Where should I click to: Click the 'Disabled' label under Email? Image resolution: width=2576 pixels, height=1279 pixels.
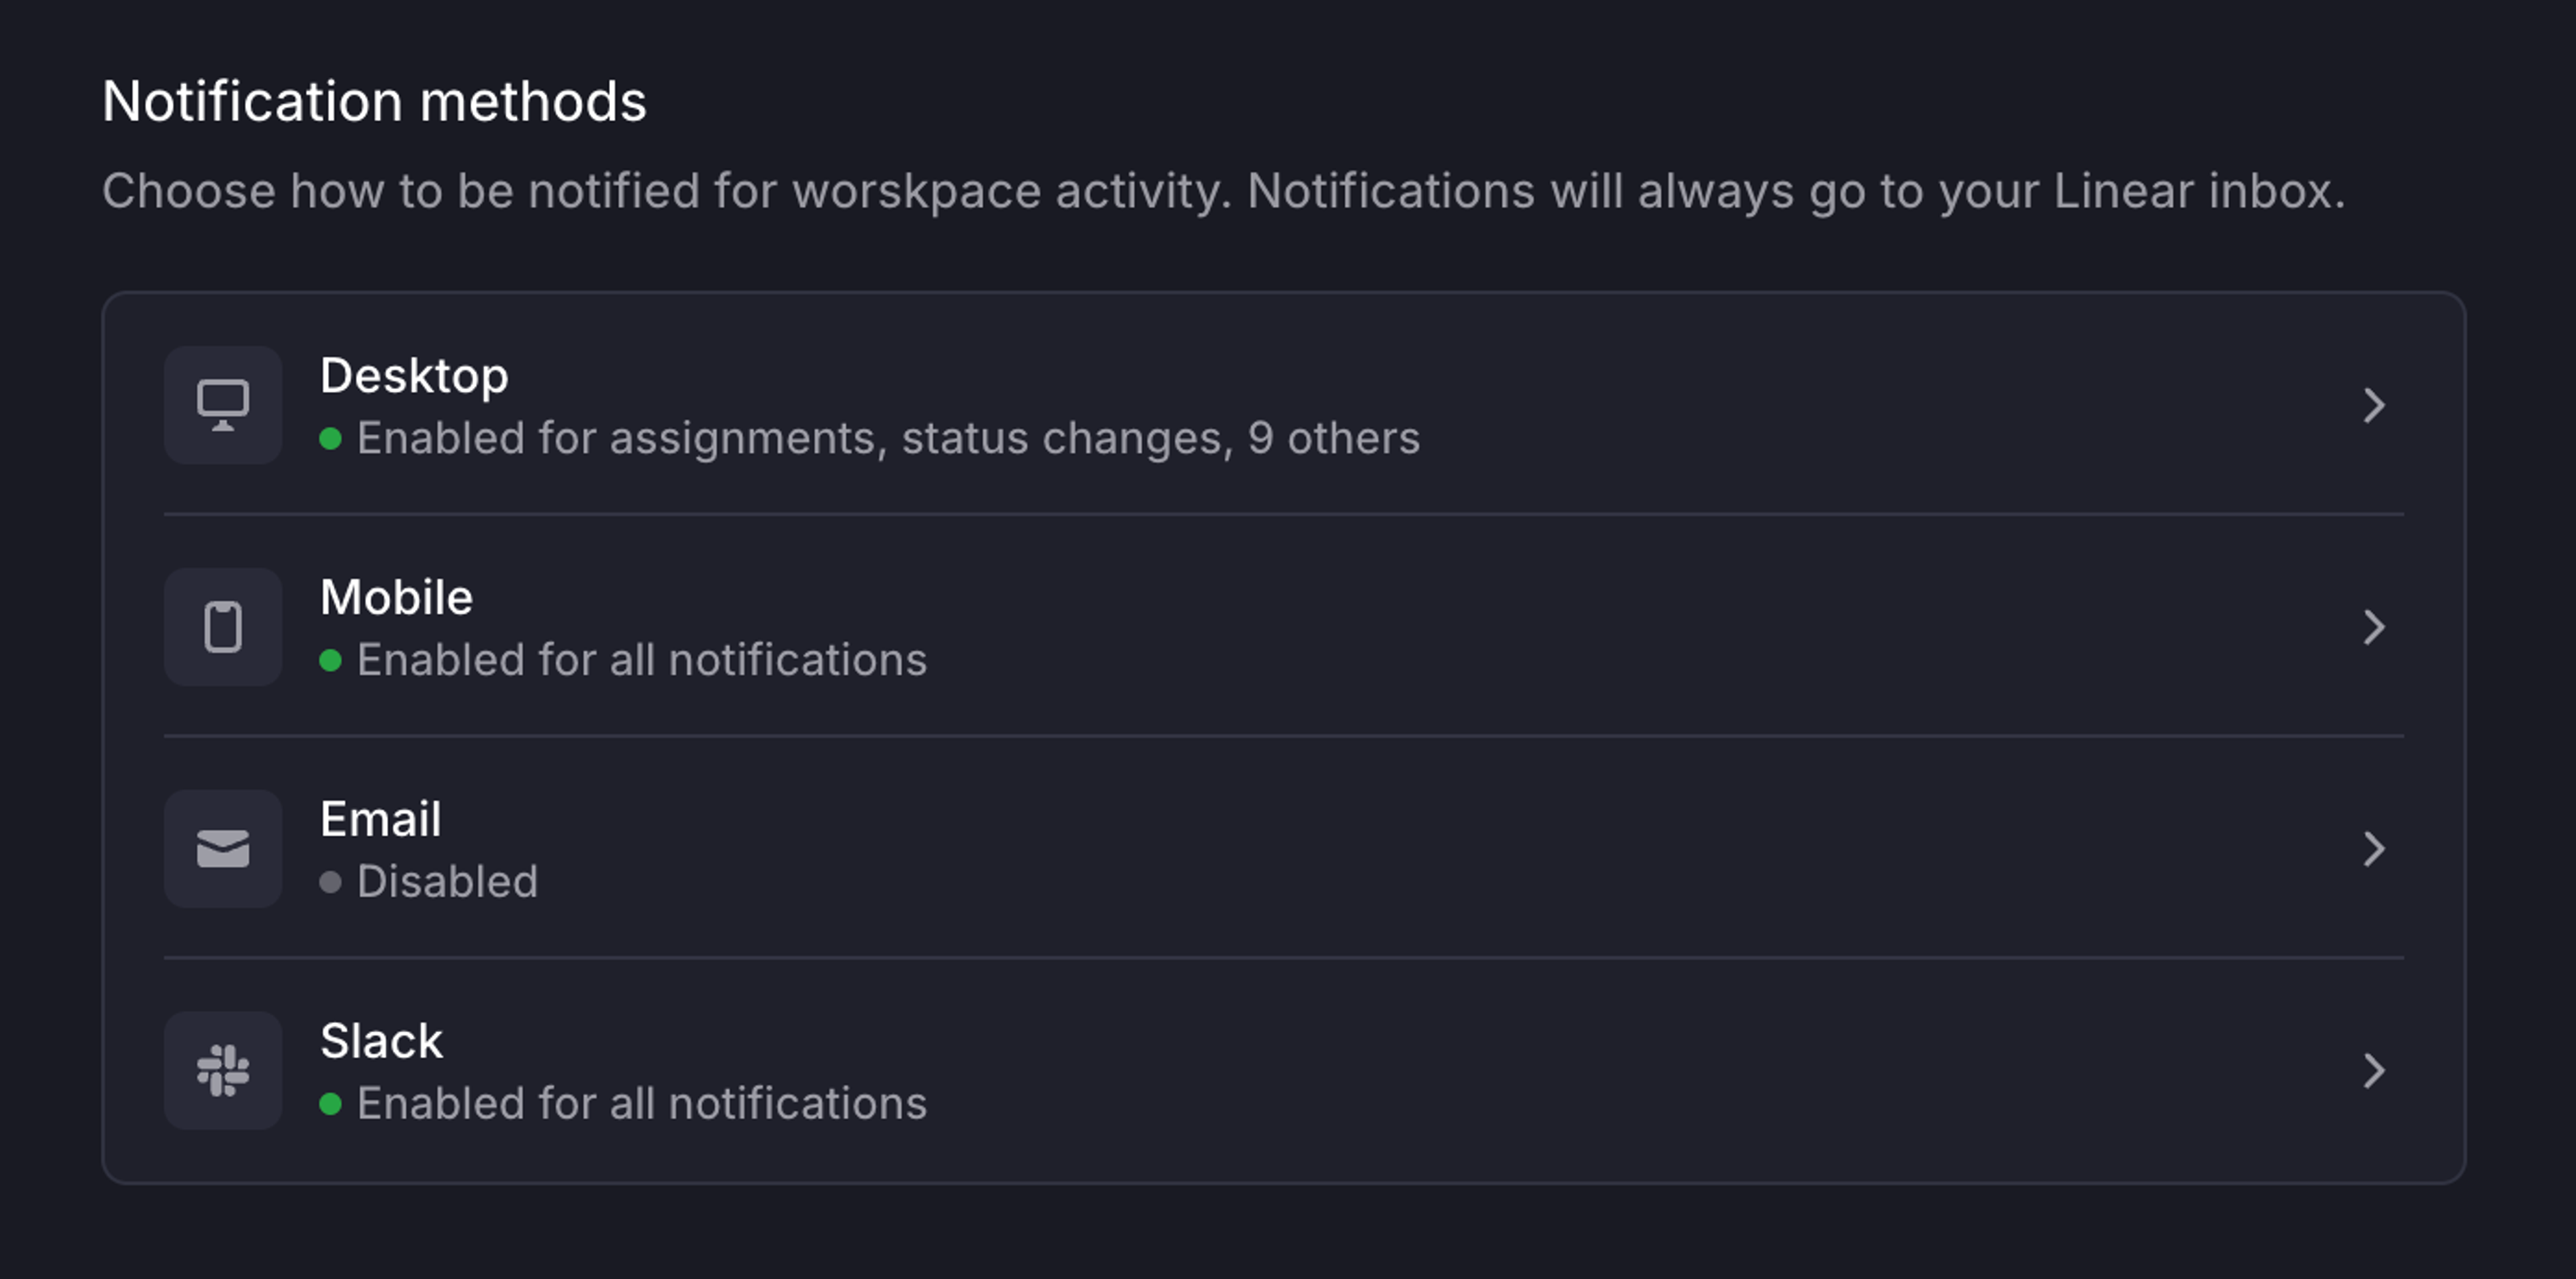point(448,881)
